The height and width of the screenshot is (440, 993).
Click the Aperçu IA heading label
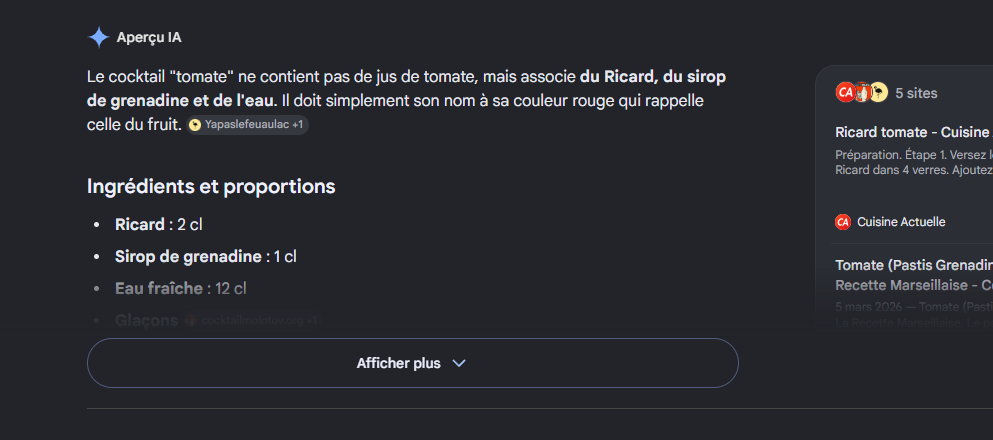point(149,38)
